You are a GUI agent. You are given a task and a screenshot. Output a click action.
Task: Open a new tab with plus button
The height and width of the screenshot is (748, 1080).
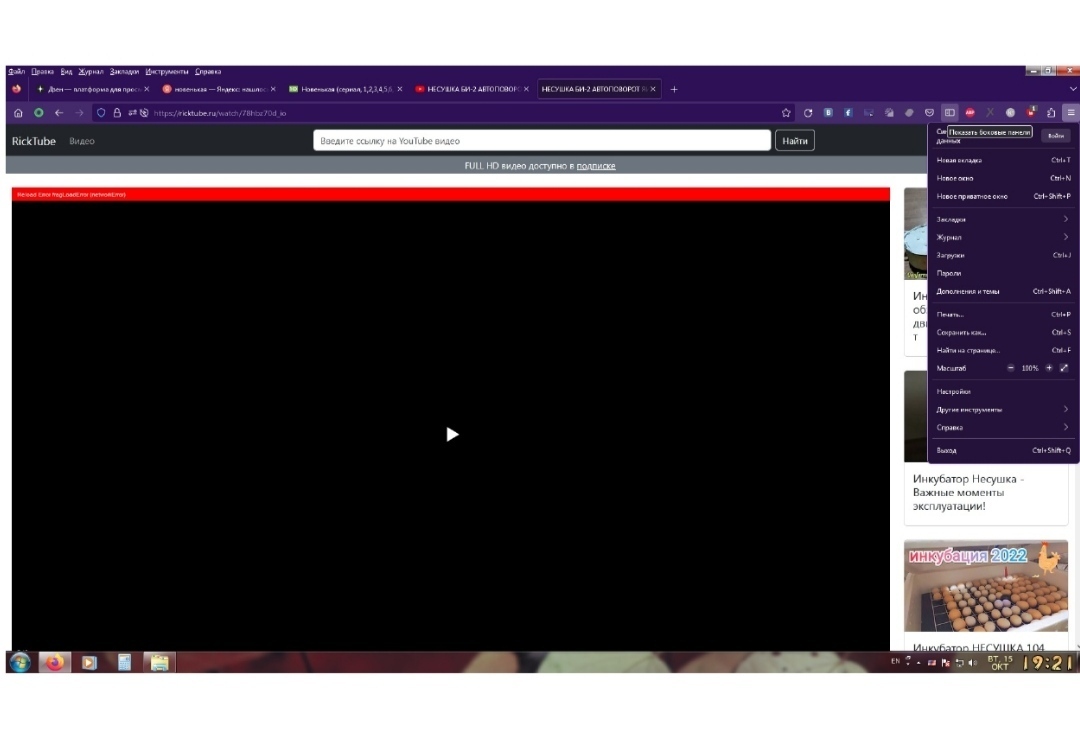pos(674,90)
